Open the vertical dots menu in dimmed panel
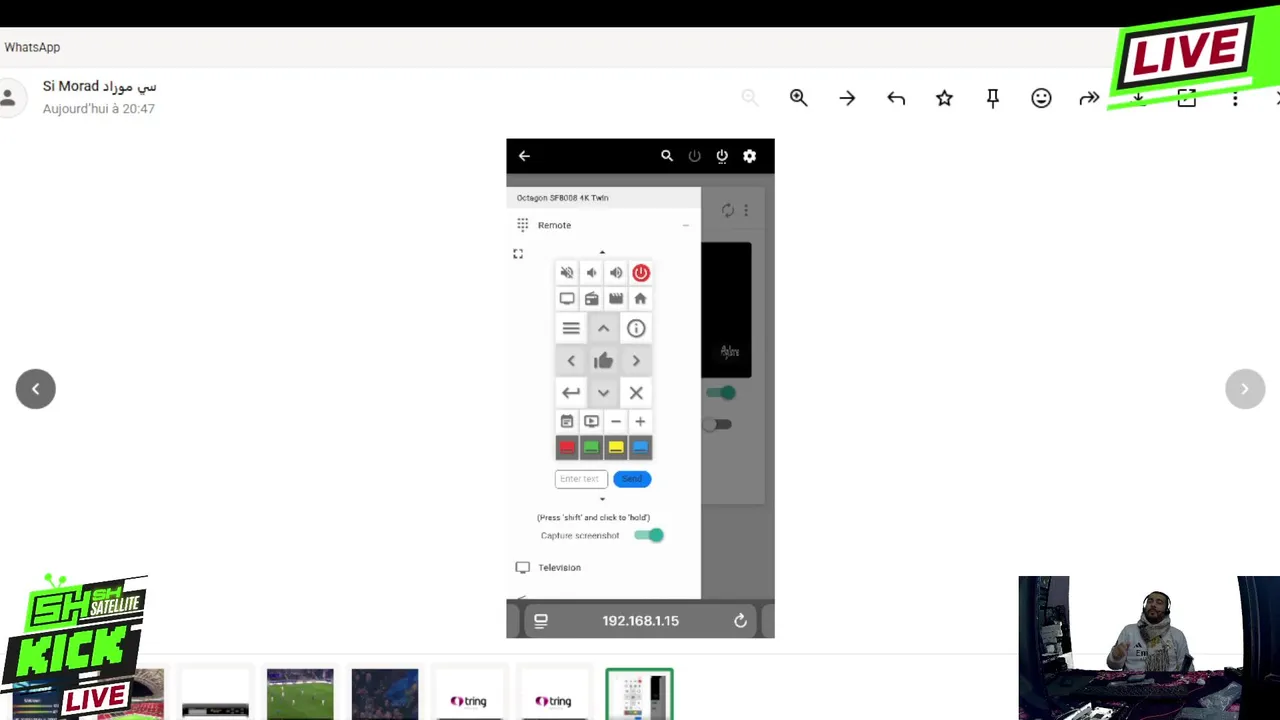The width and height of the screenshot is (1280, 720). tap(746, 210)
